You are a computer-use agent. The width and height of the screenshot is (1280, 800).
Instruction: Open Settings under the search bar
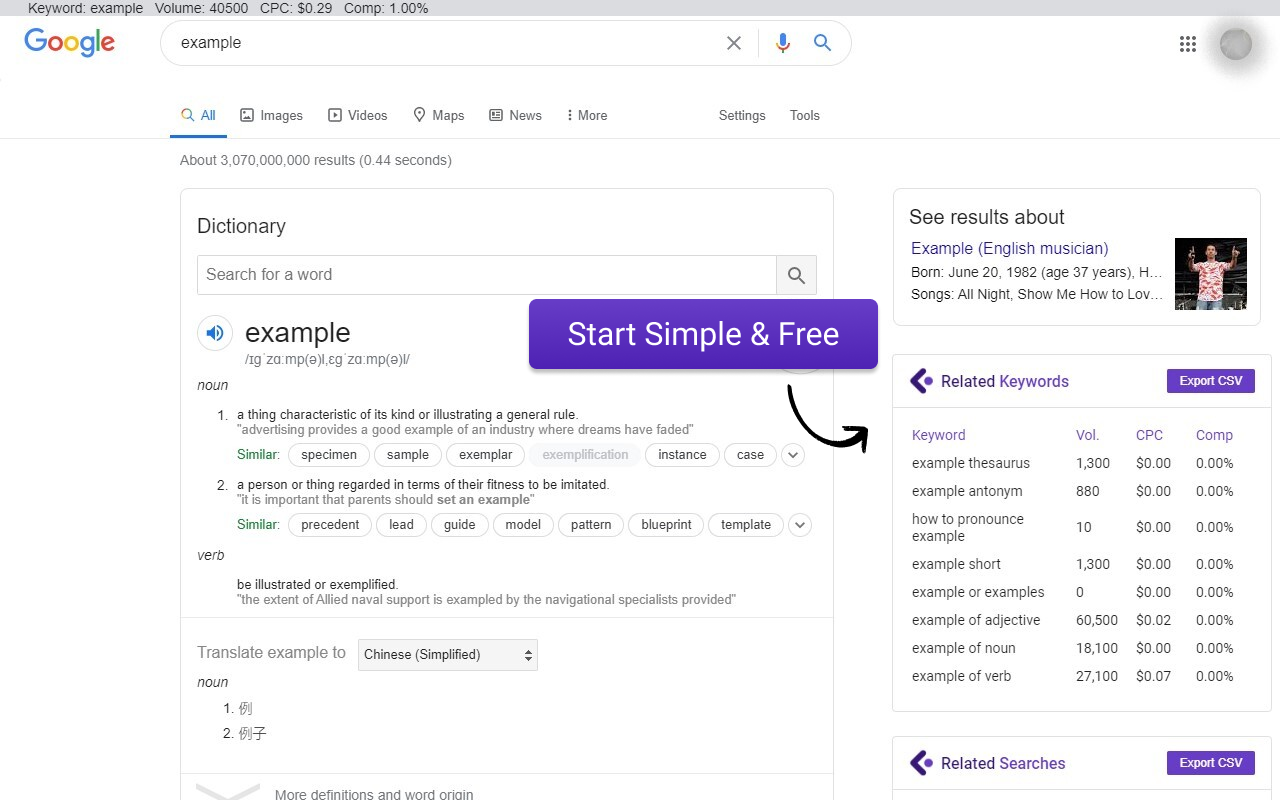(742, 115)
